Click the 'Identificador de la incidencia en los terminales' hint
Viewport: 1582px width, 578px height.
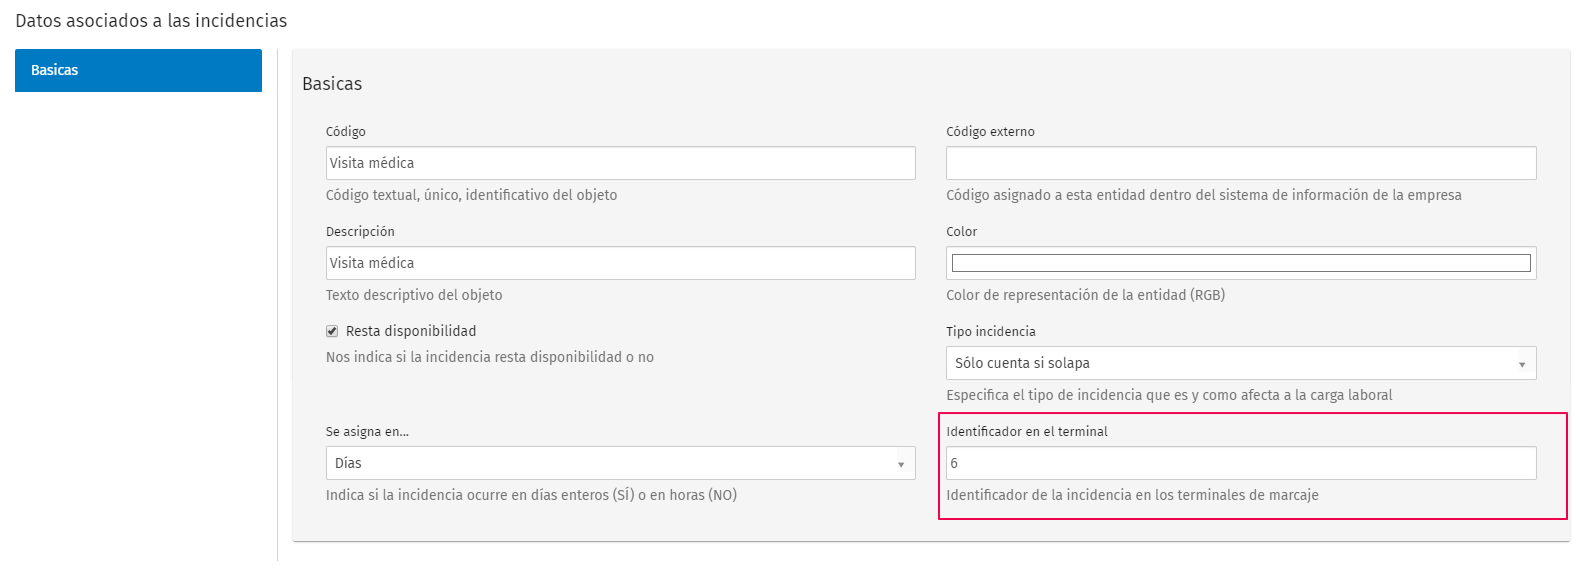[x=1132, y=495]
